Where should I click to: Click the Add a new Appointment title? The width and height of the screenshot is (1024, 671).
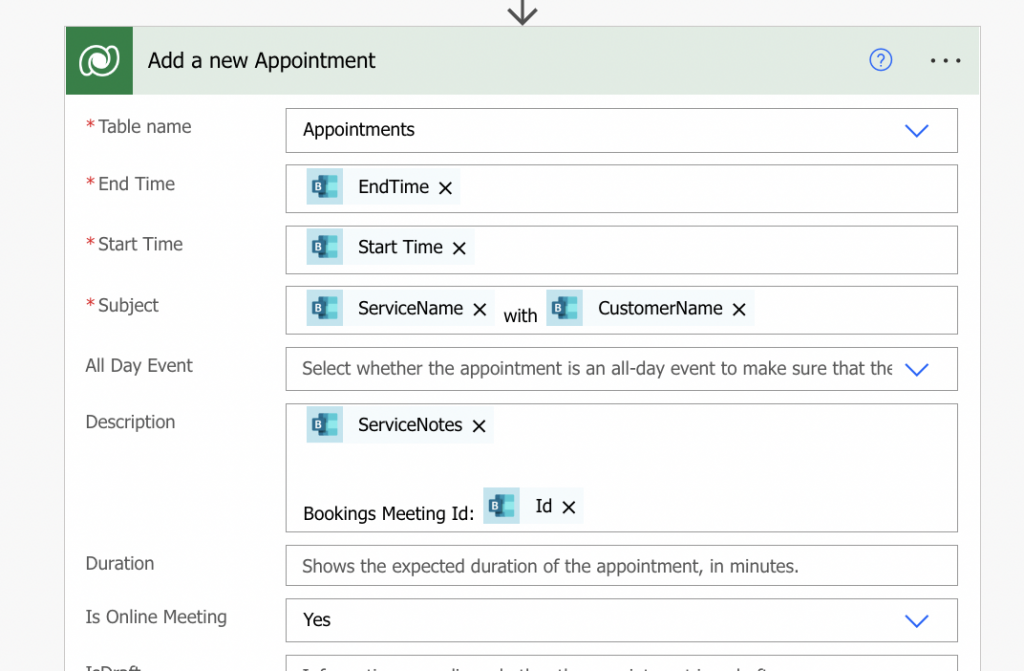click(262, 60)
